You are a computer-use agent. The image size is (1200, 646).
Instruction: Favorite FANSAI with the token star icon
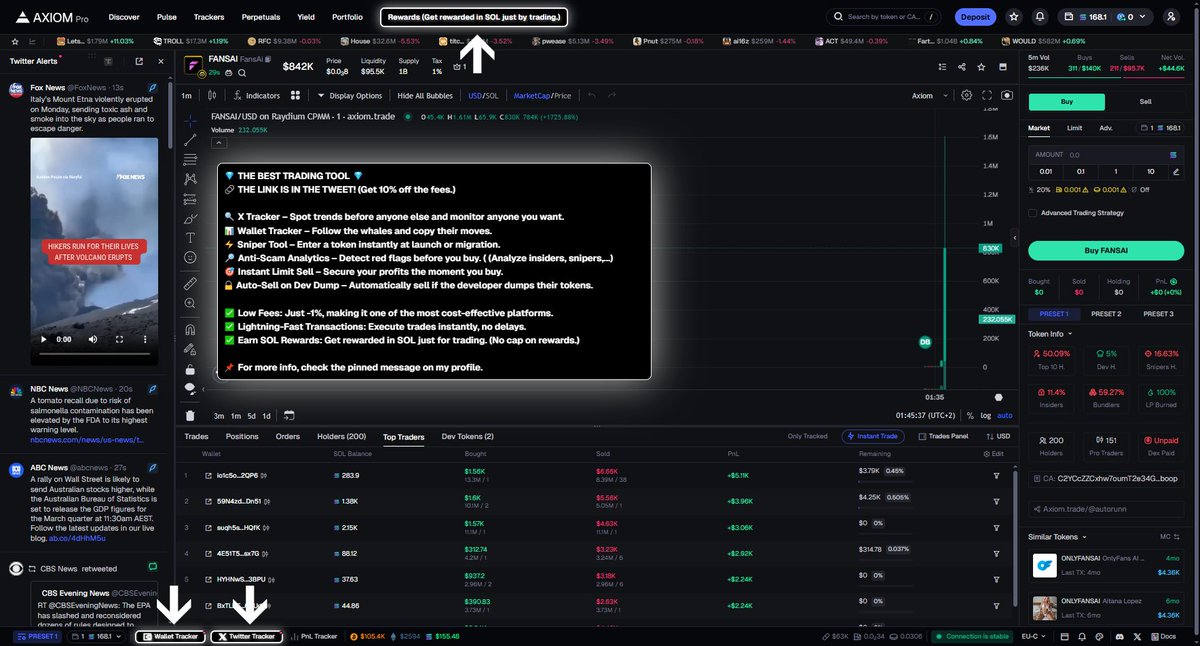(982, 67)
